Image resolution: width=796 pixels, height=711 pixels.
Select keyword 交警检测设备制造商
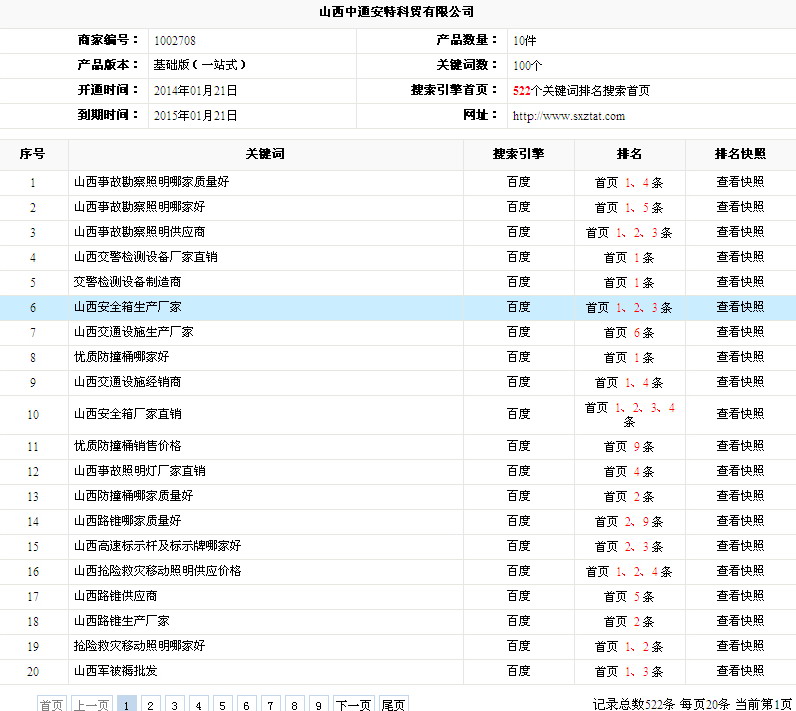(x=127, y=282)
